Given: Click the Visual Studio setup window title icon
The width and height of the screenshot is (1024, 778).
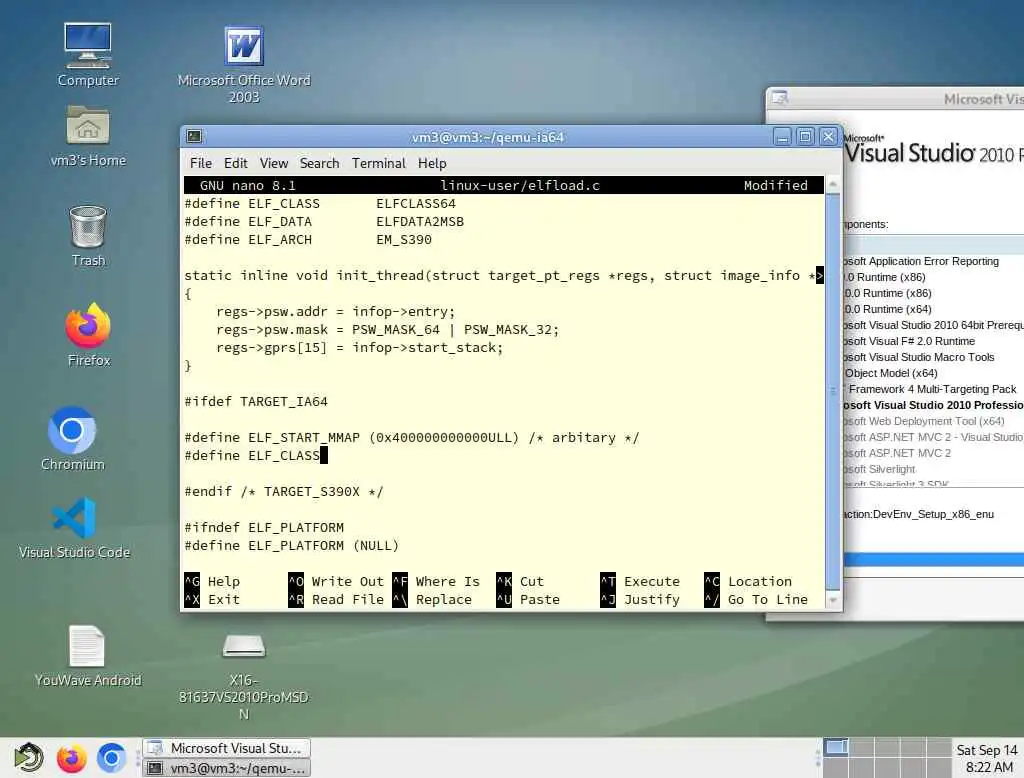Looking at the screenshot, I should (780, 98).
